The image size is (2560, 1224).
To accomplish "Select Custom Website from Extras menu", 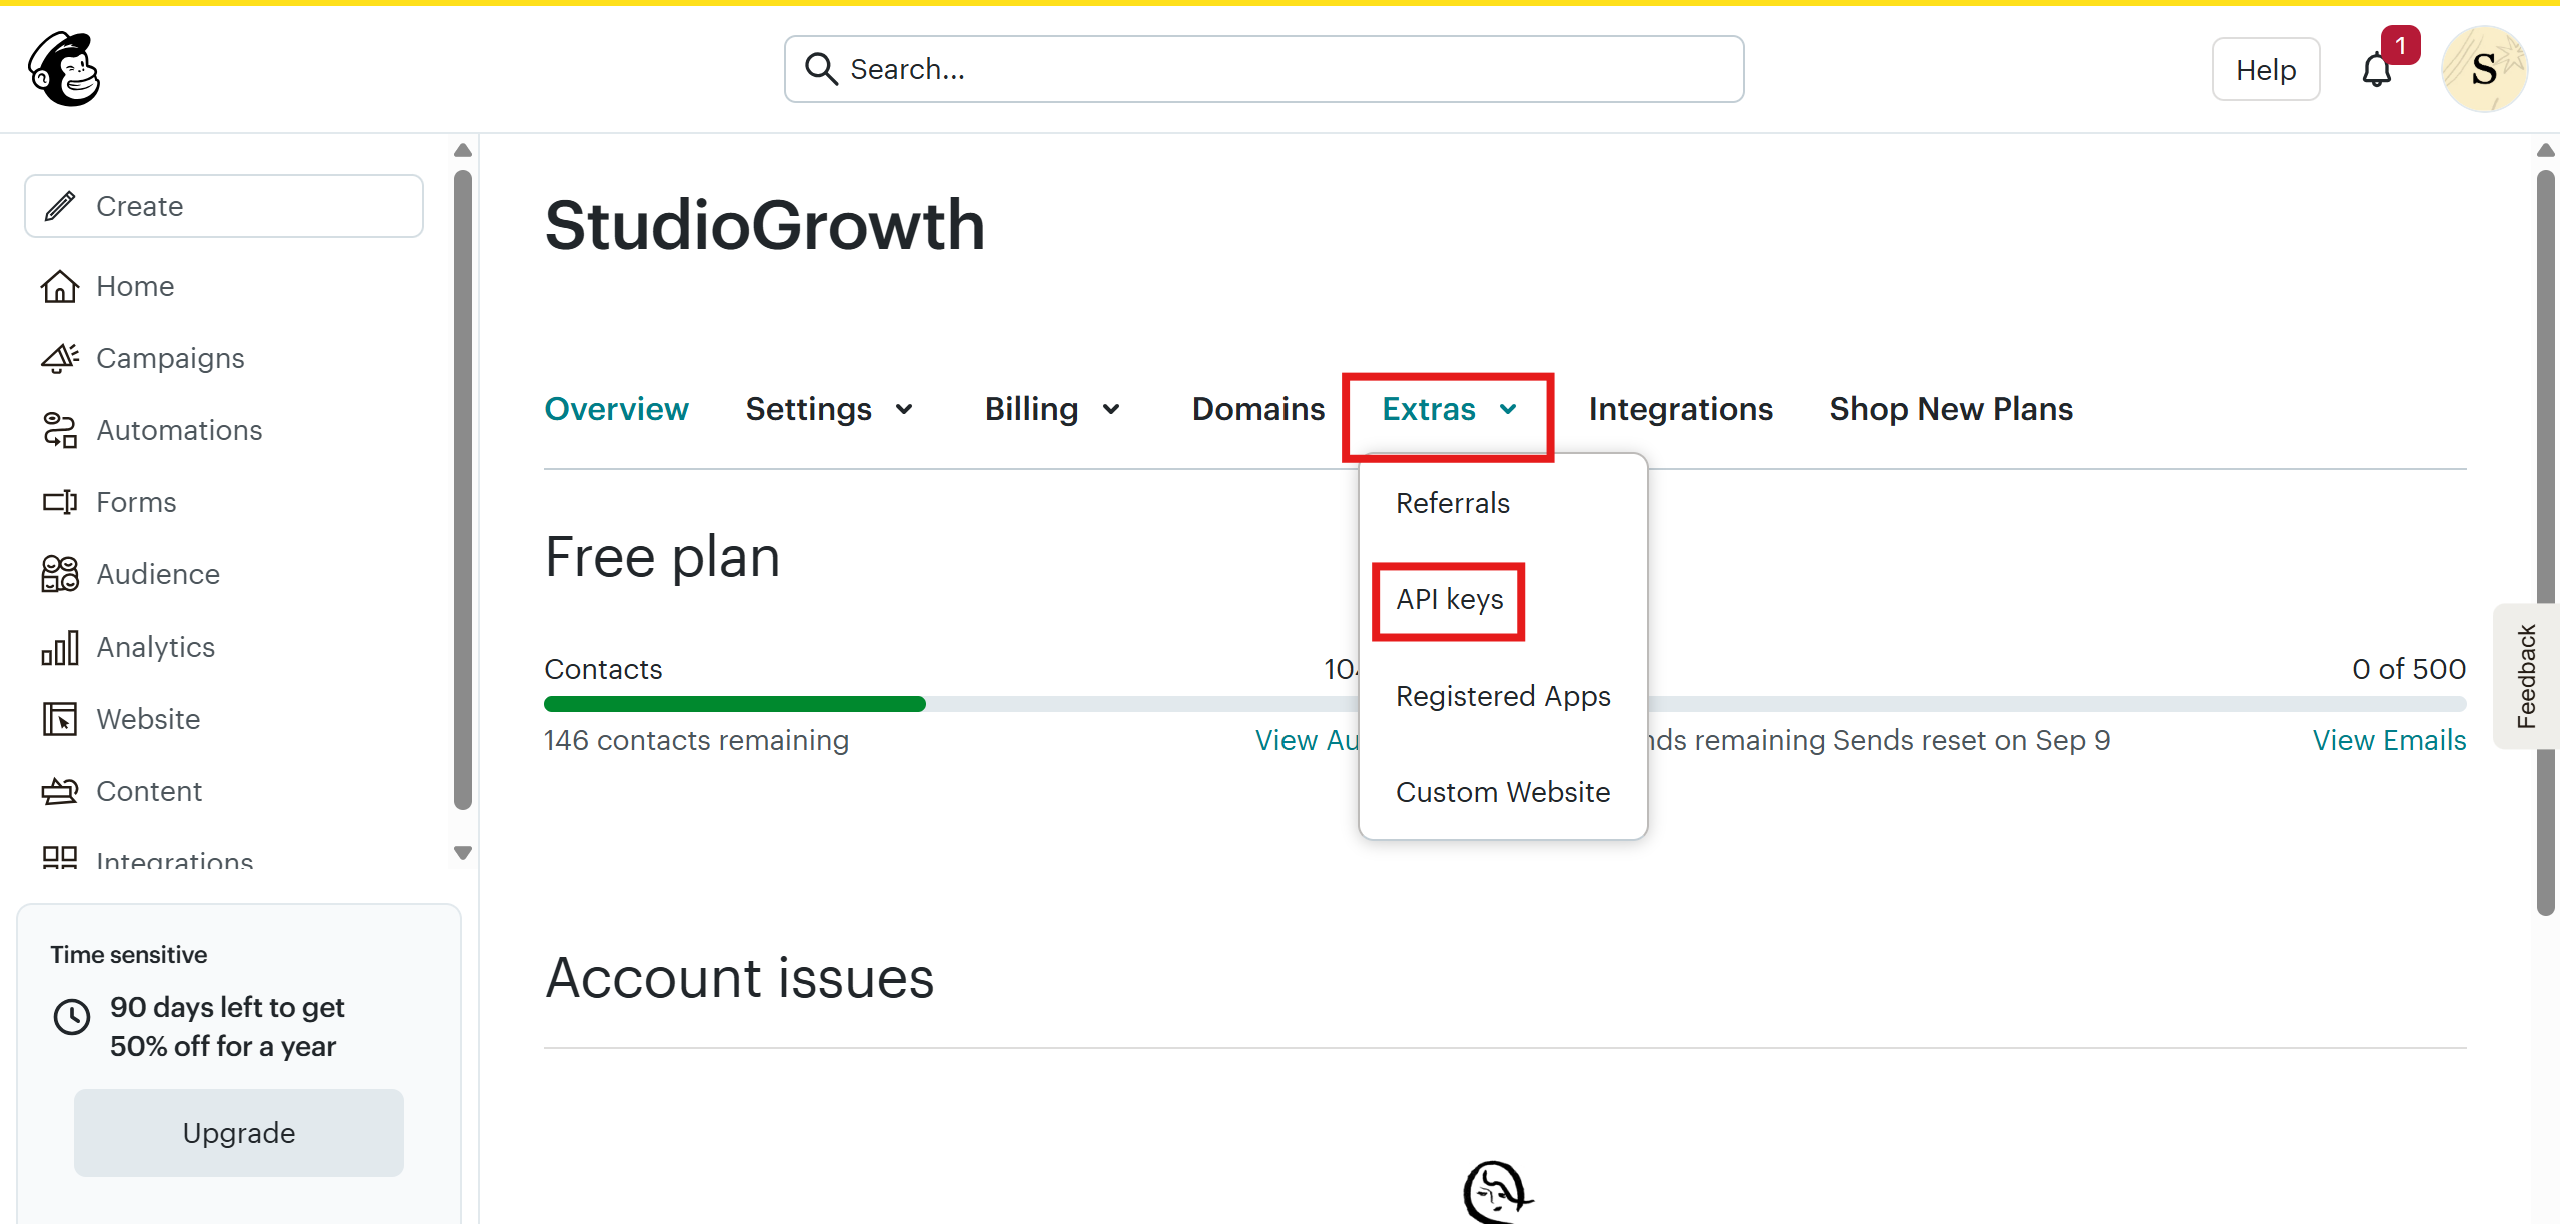I will [1503, 792].
